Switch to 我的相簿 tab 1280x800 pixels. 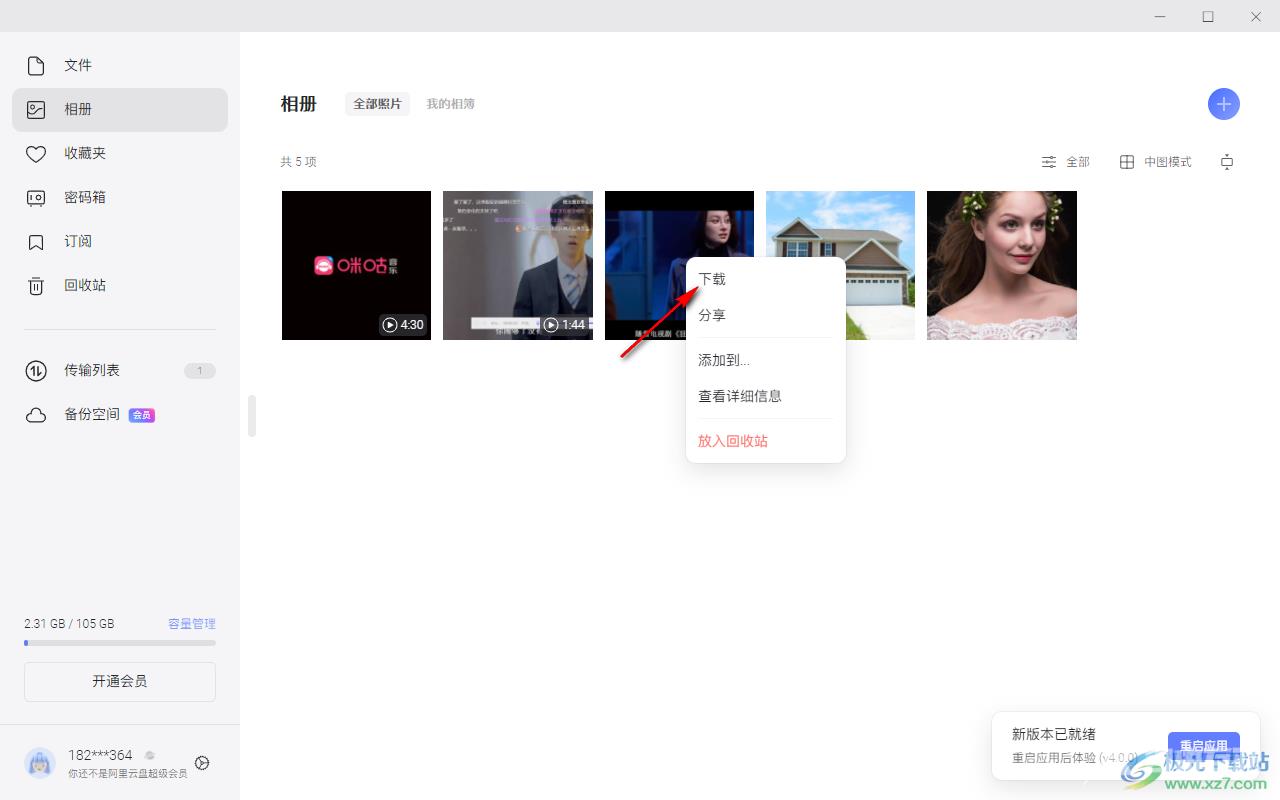[451, 104]
